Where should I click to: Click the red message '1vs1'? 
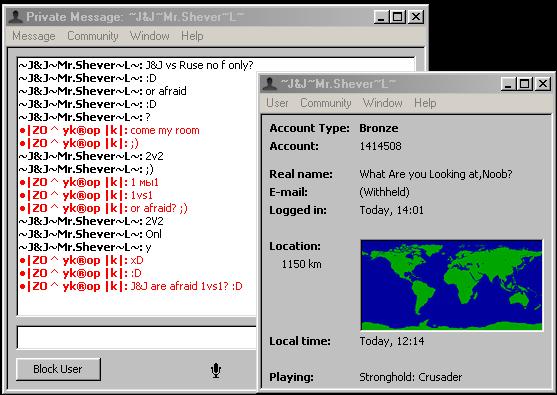(141, 195)
